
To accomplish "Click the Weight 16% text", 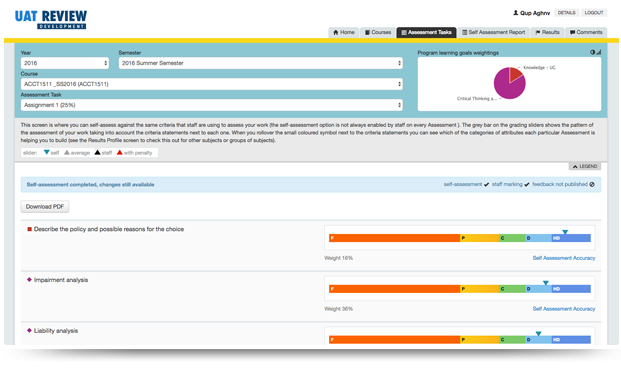I will coord(339,258).
